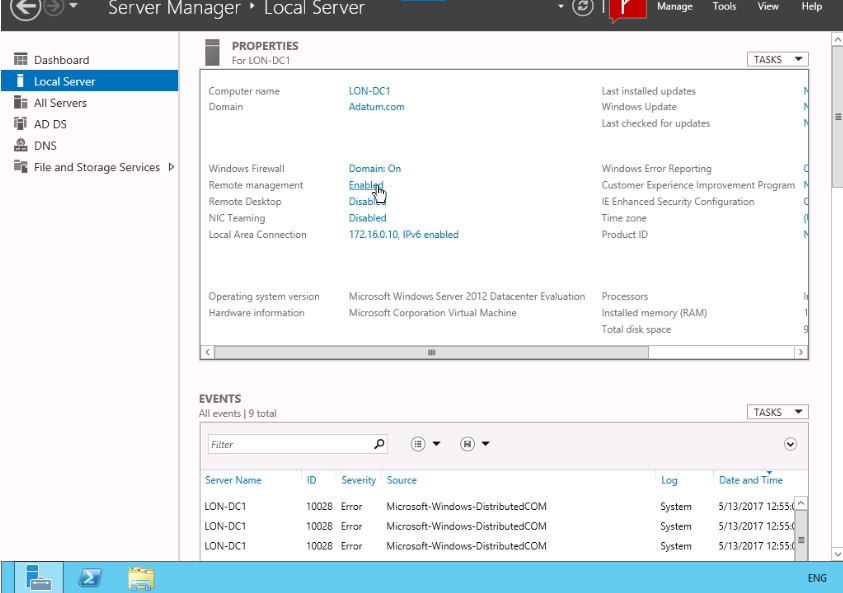The width and height of the screenshot is (843, 593).
Task: Expand the events filter chevron
Action: pyautogui.click(x=790, y=444)
